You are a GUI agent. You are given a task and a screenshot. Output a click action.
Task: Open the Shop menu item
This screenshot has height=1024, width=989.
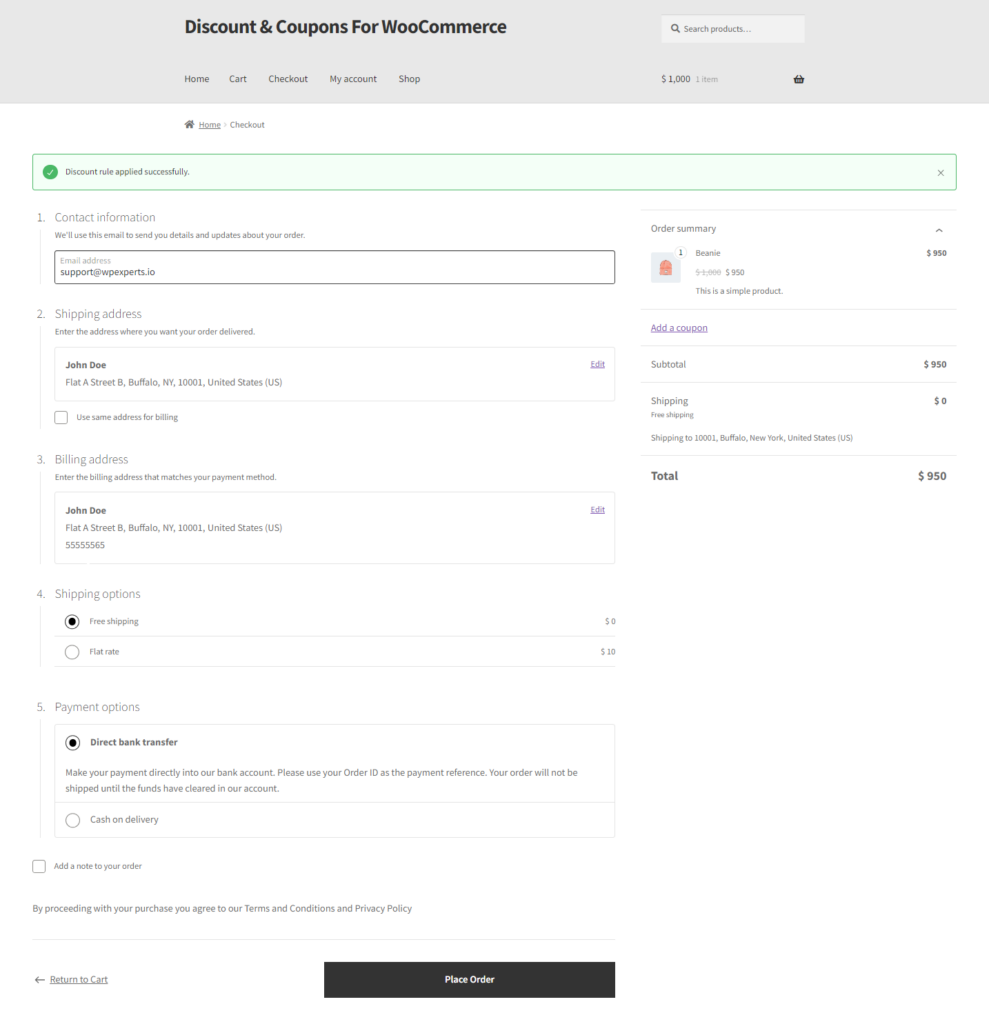coord(410,78)
